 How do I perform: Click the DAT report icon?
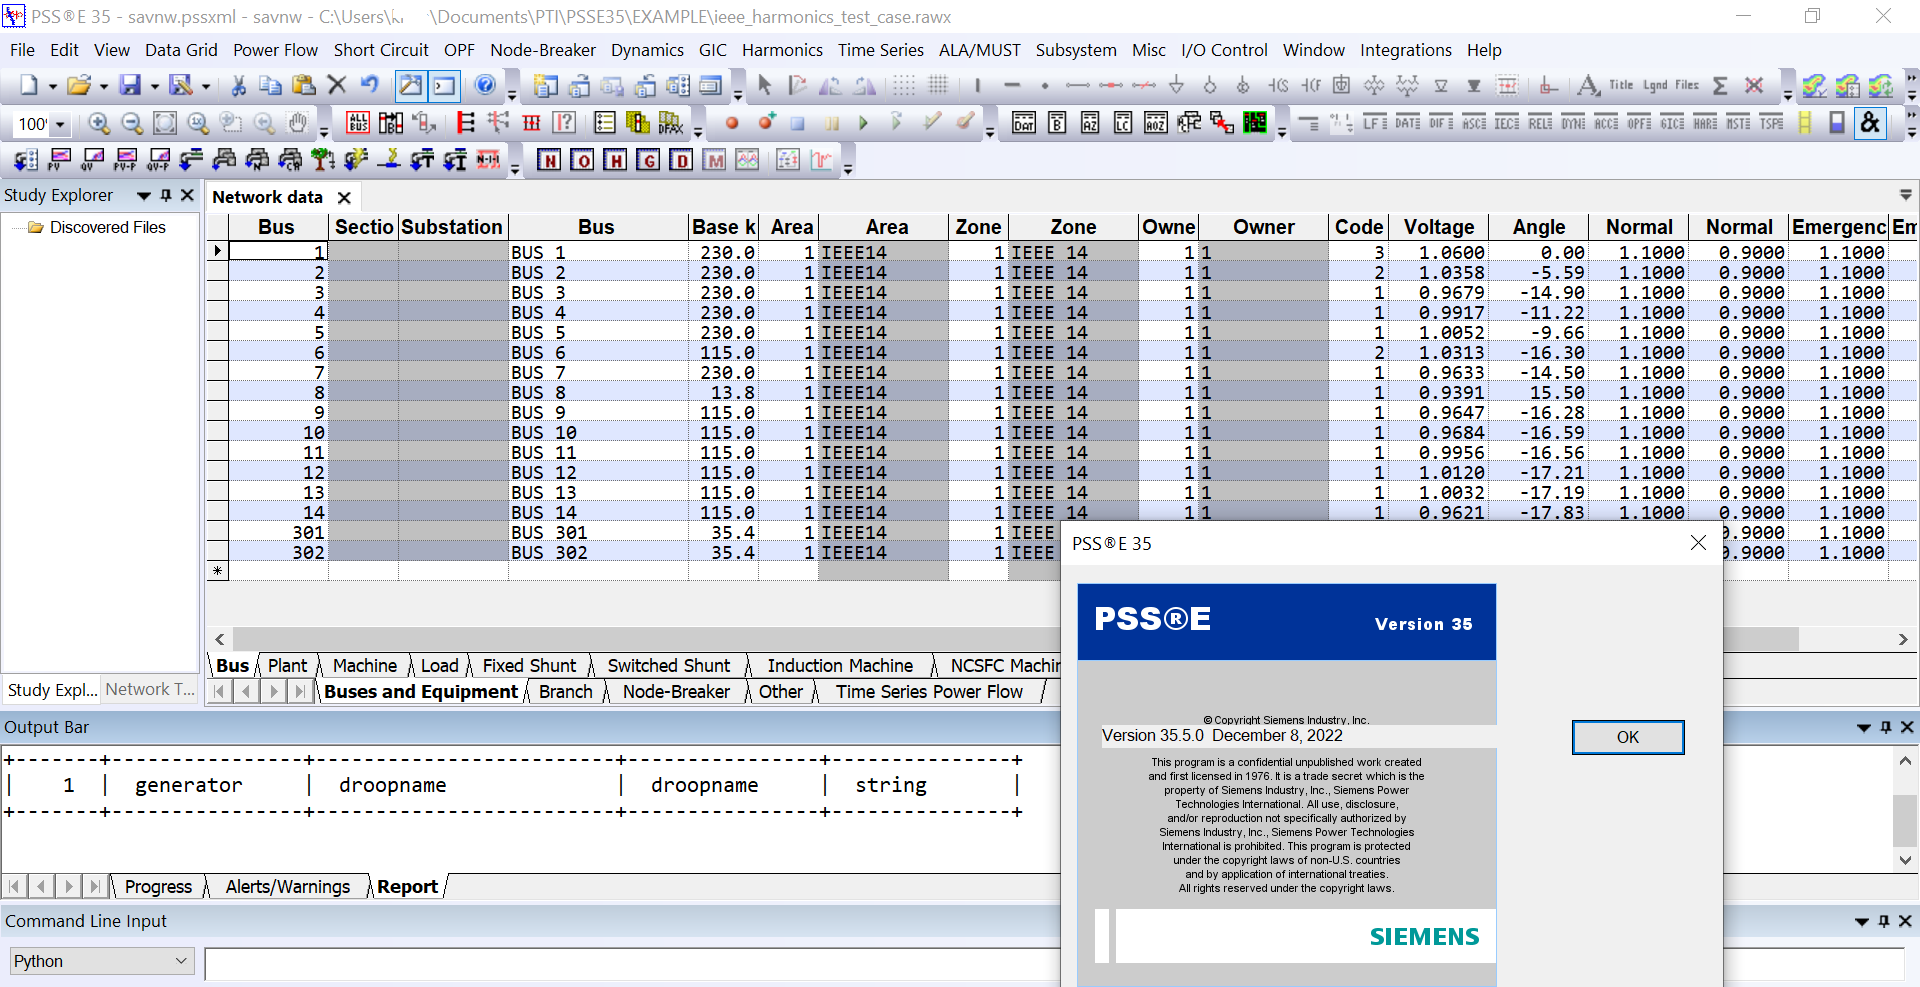[1024, 123]
